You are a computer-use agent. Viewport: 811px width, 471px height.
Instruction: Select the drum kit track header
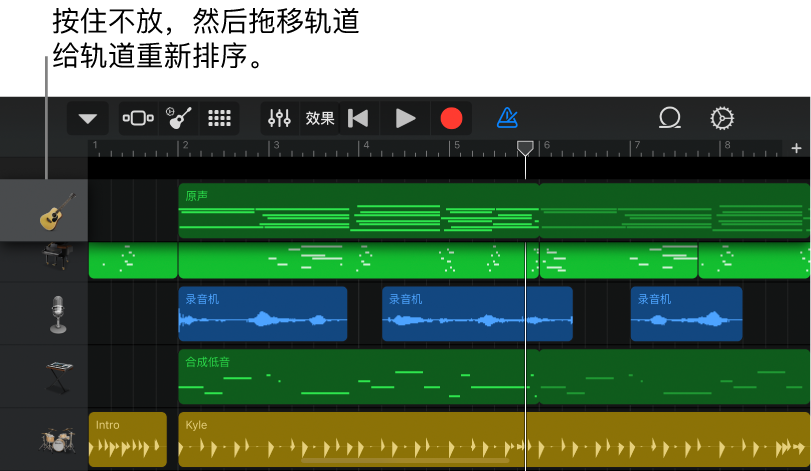(x=44, y=439)
